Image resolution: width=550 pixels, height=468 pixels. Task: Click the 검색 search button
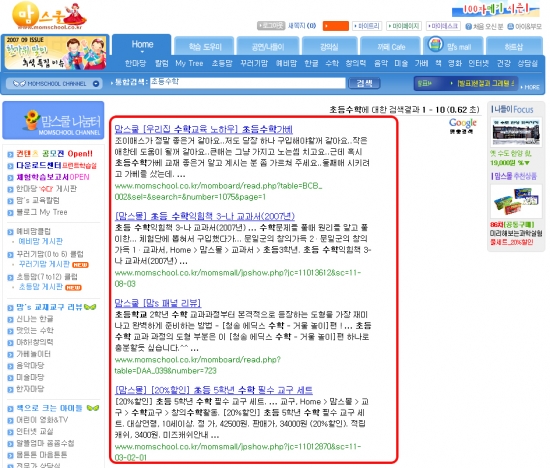[364, 83]
